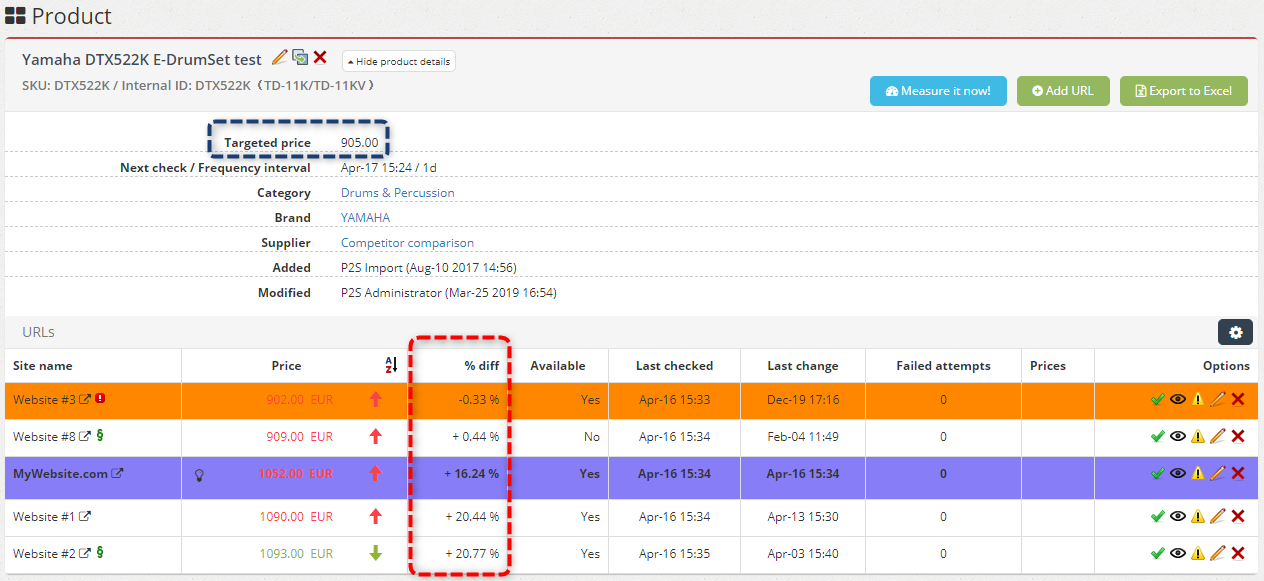Sort URLs using the A-Z sort icon
The image size is (1264, 581).
click(391, 366)
